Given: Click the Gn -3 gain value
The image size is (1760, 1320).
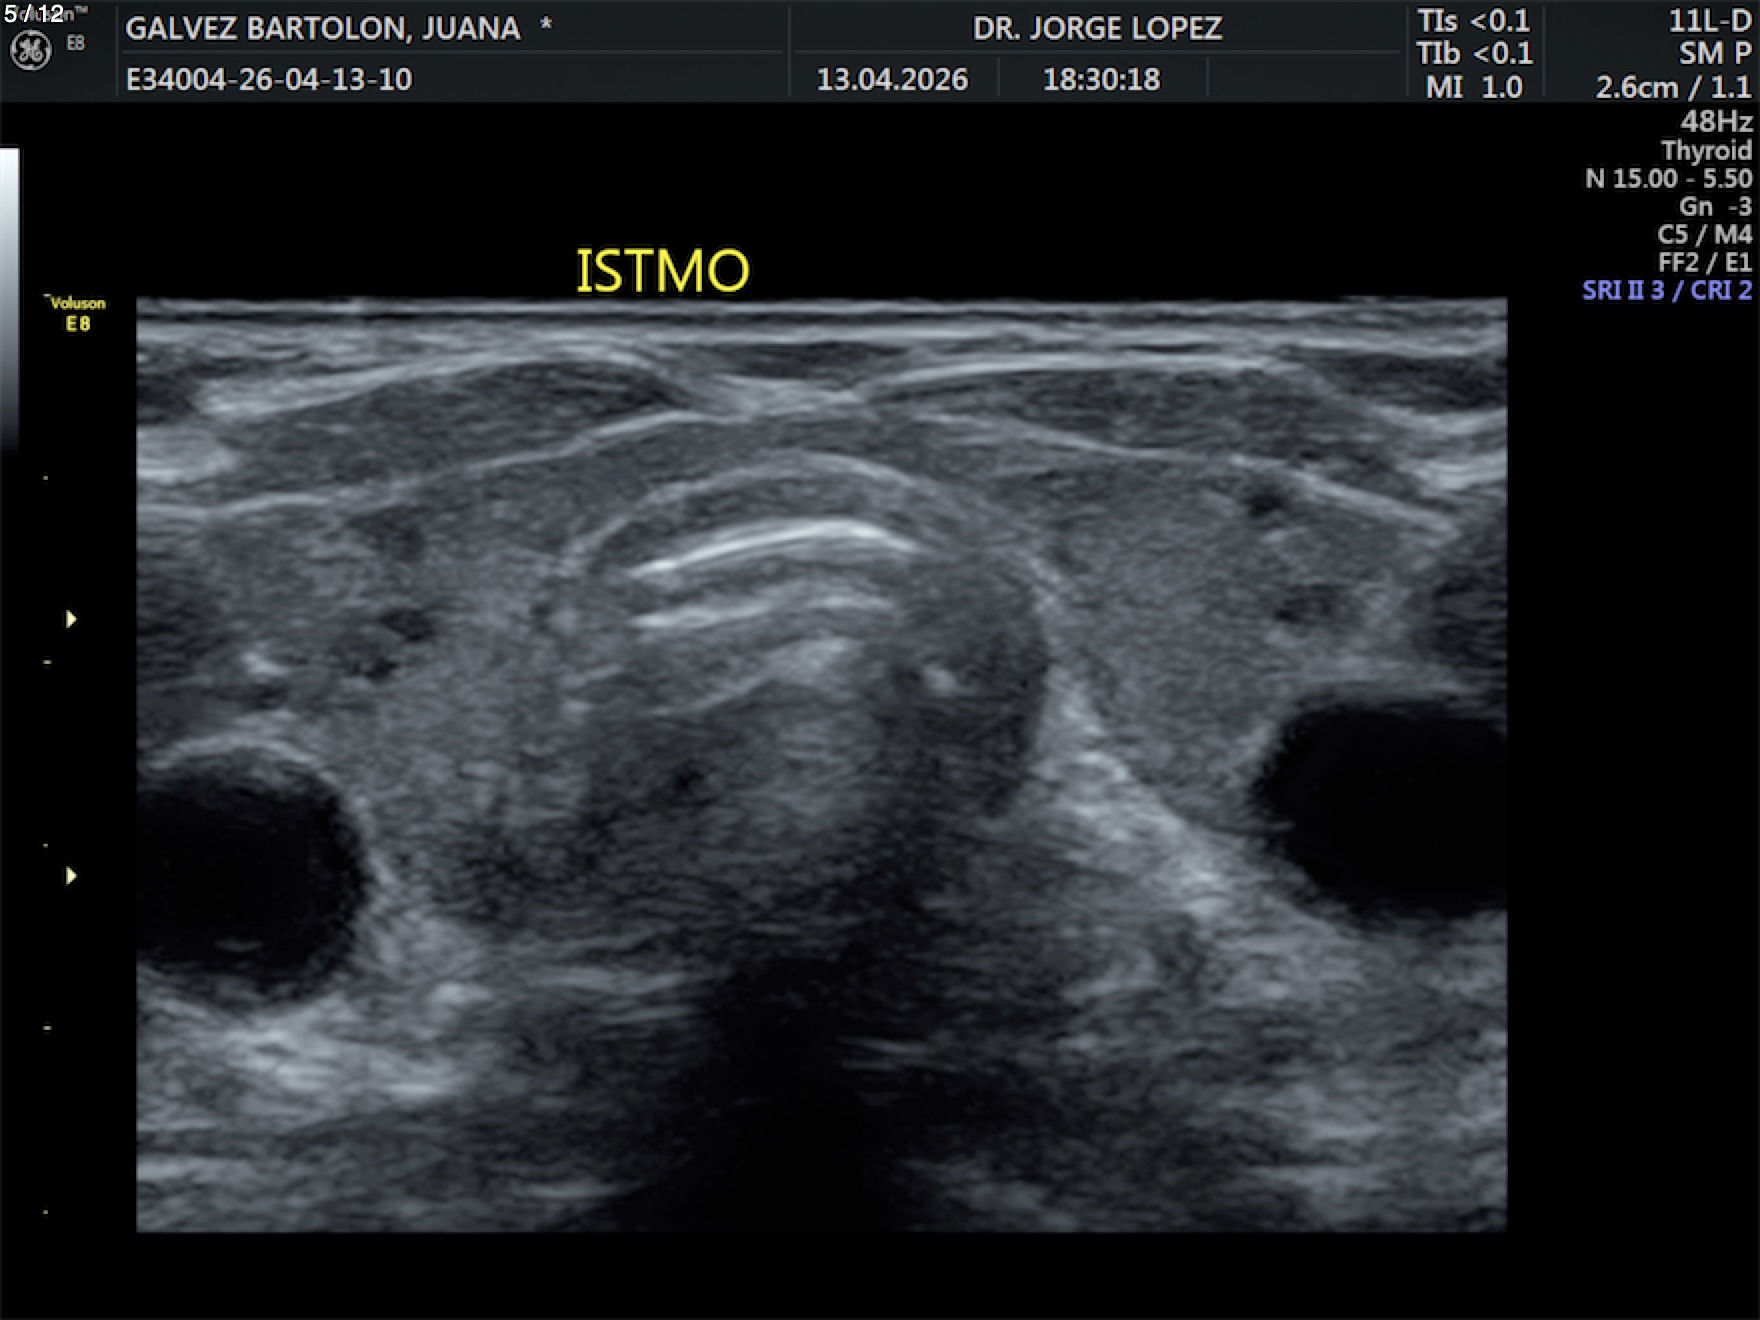Looking at the screenshot, I should click(1714, 206).
